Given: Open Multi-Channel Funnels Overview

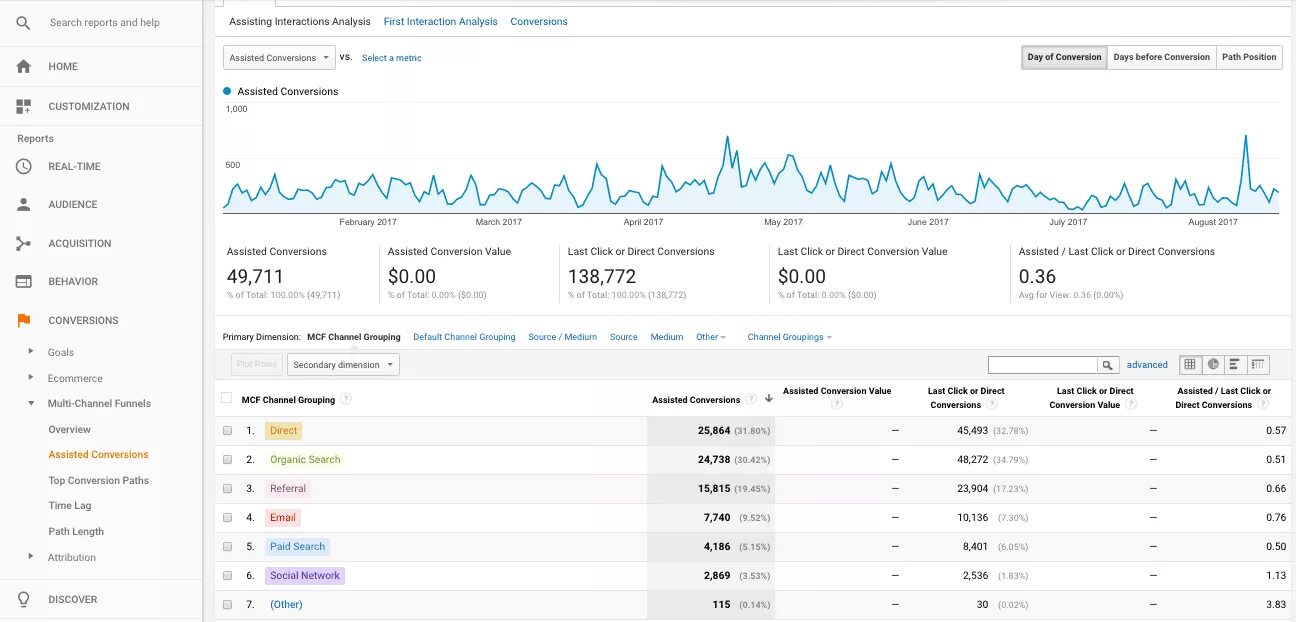Looking at the screenshot, I should tap(70, 429).
